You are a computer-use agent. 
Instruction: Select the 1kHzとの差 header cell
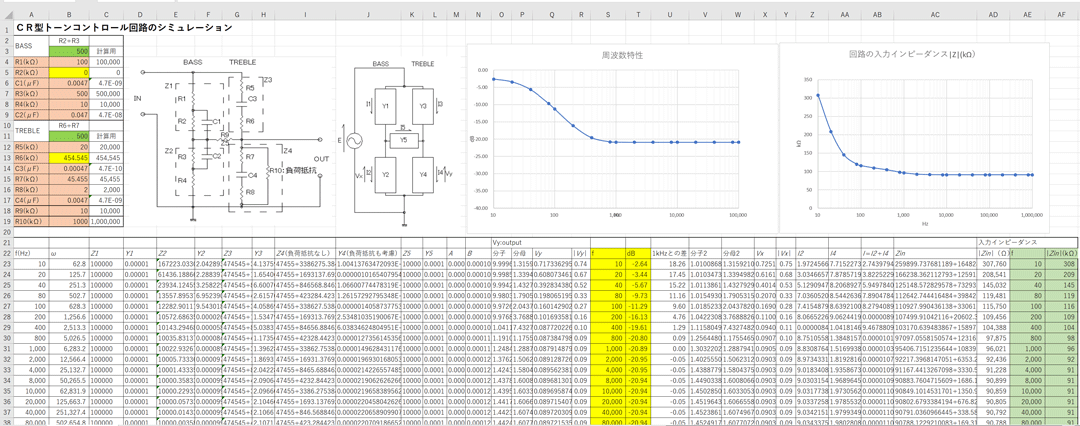[x=669, y=252]
